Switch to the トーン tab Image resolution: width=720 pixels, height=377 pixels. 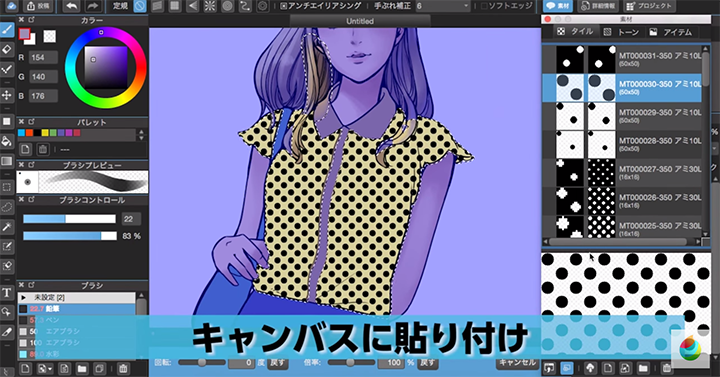point(622,32)
